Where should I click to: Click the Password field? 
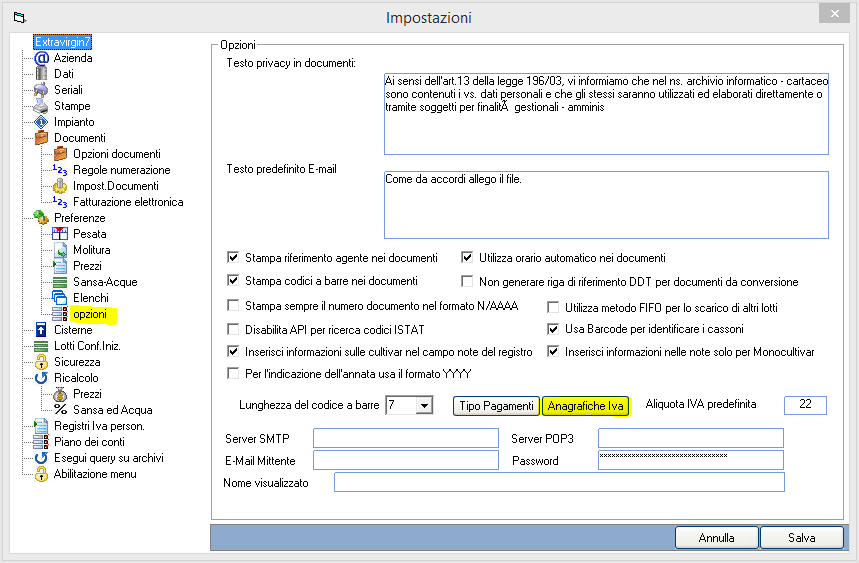pyautogui.click(x=691, y=460)
